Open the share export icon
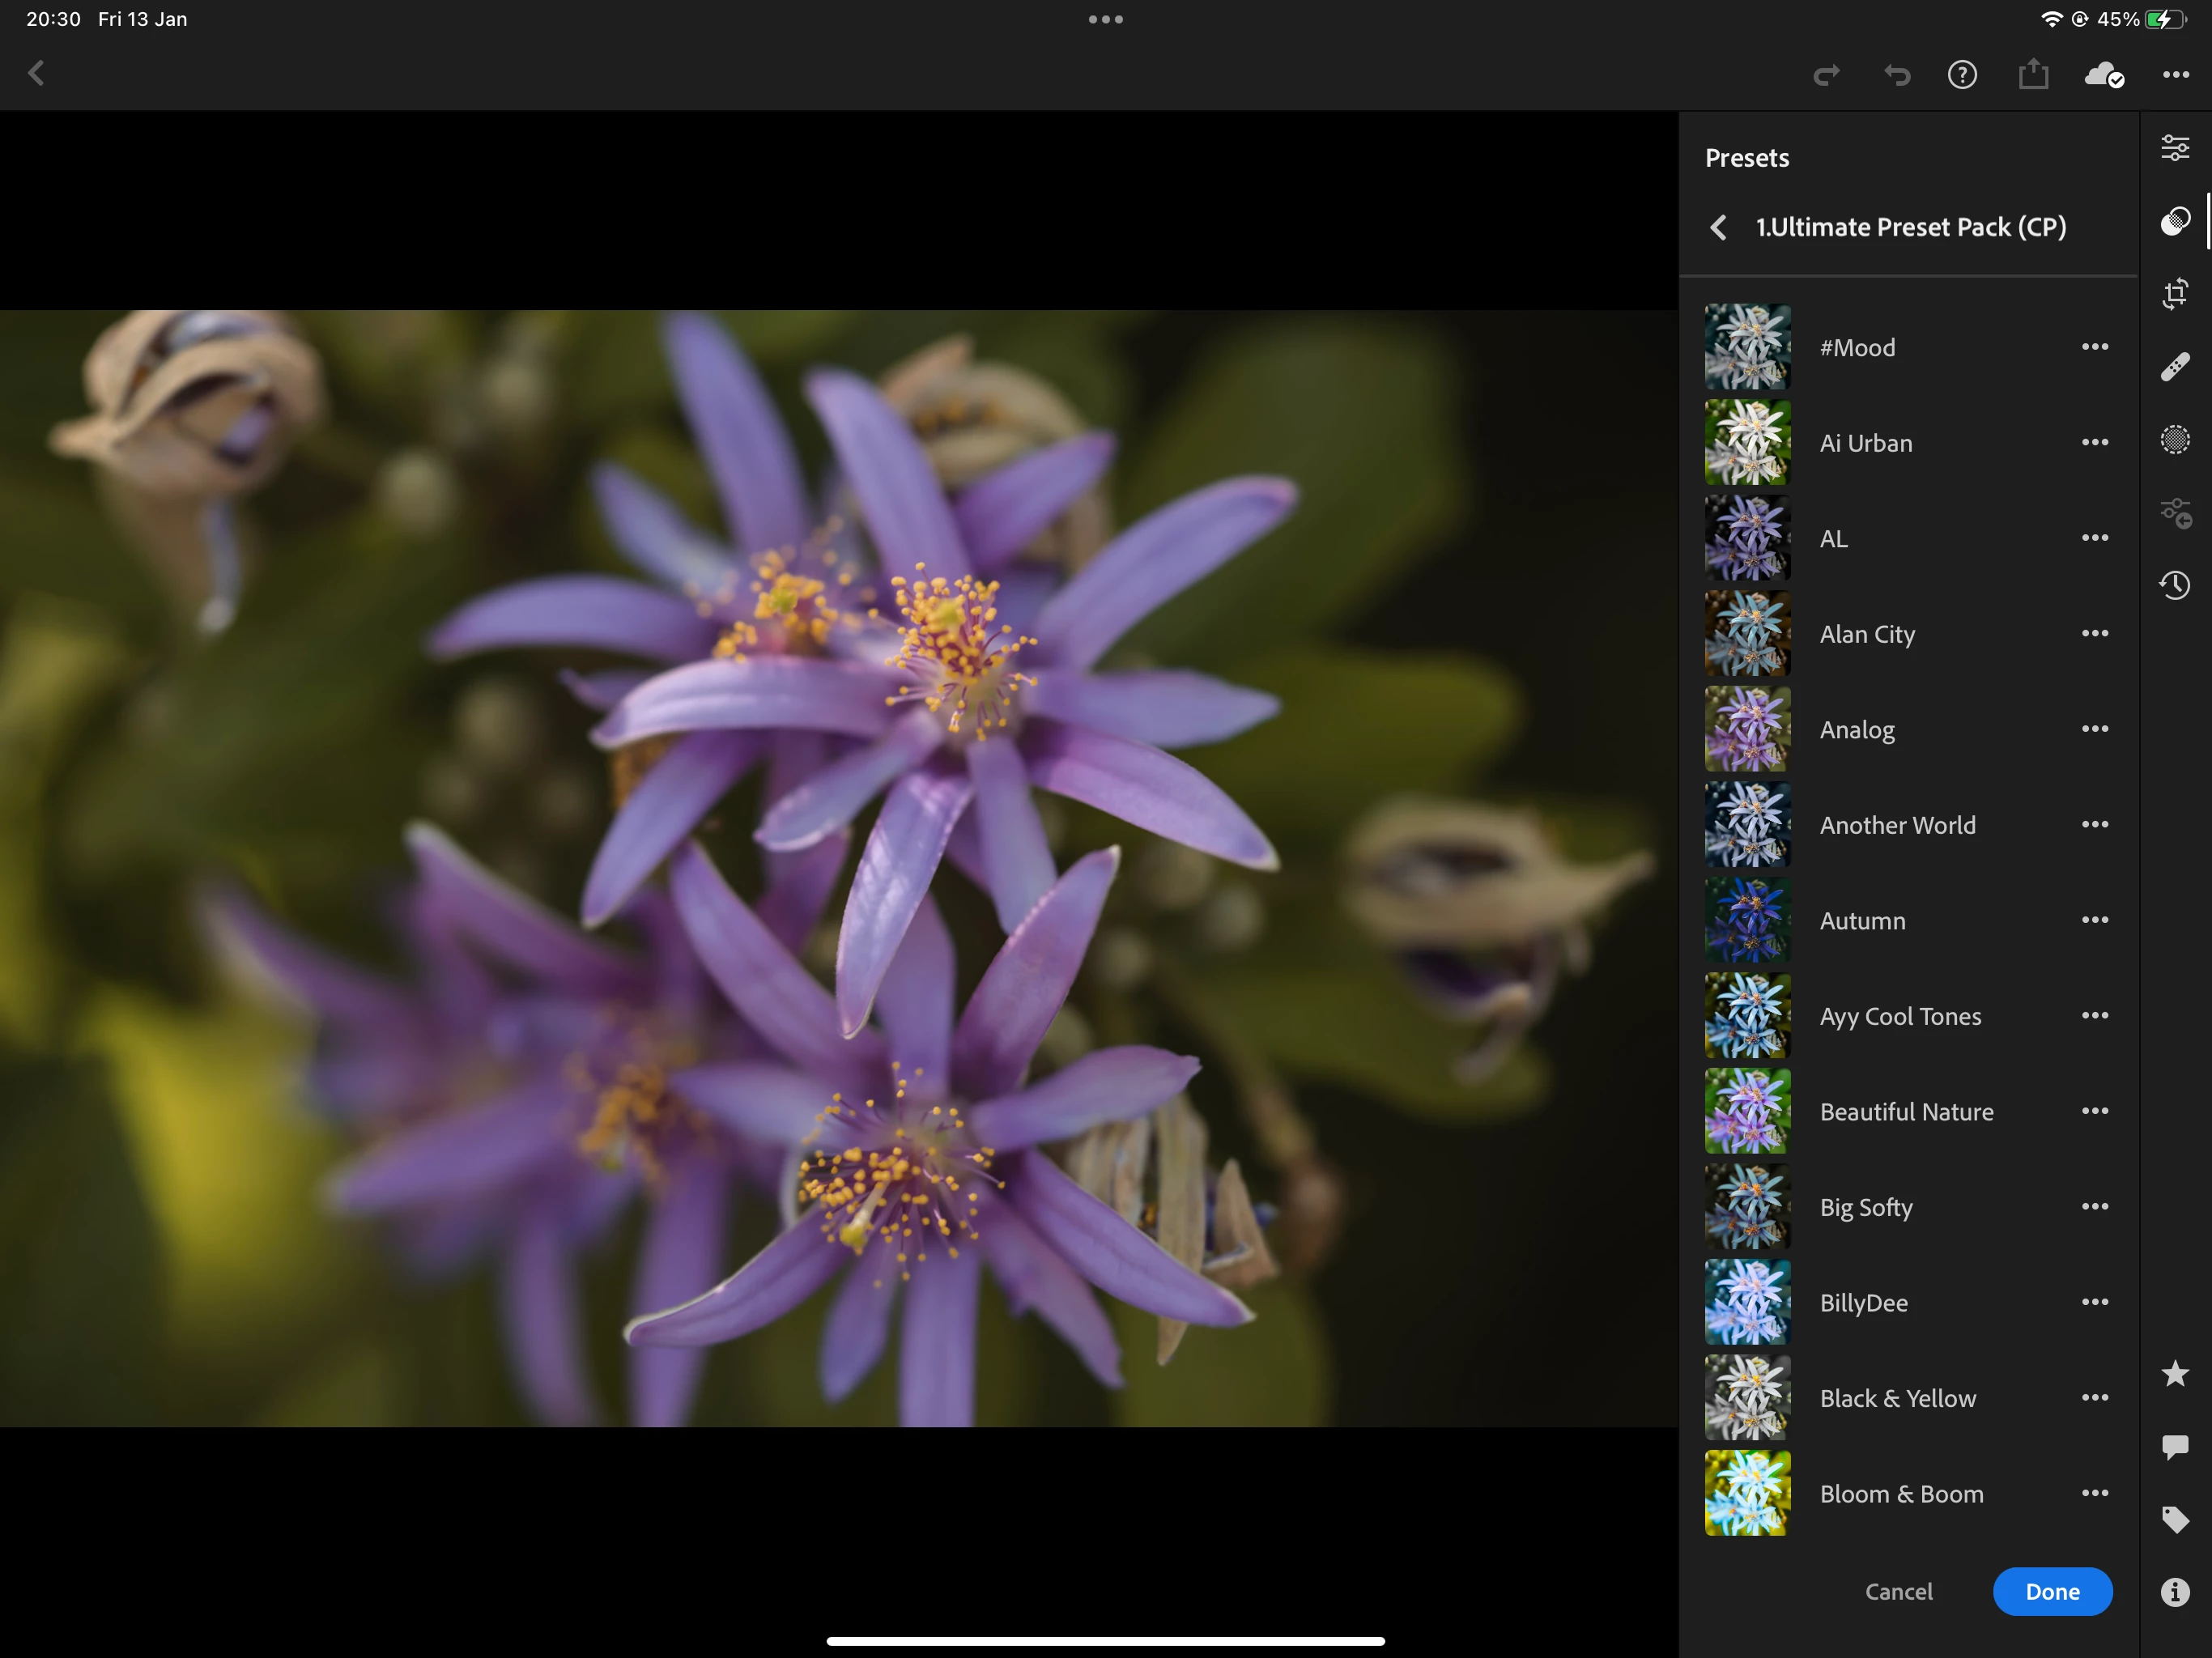This screenshot has width=2212, height=1658. 2032,75
